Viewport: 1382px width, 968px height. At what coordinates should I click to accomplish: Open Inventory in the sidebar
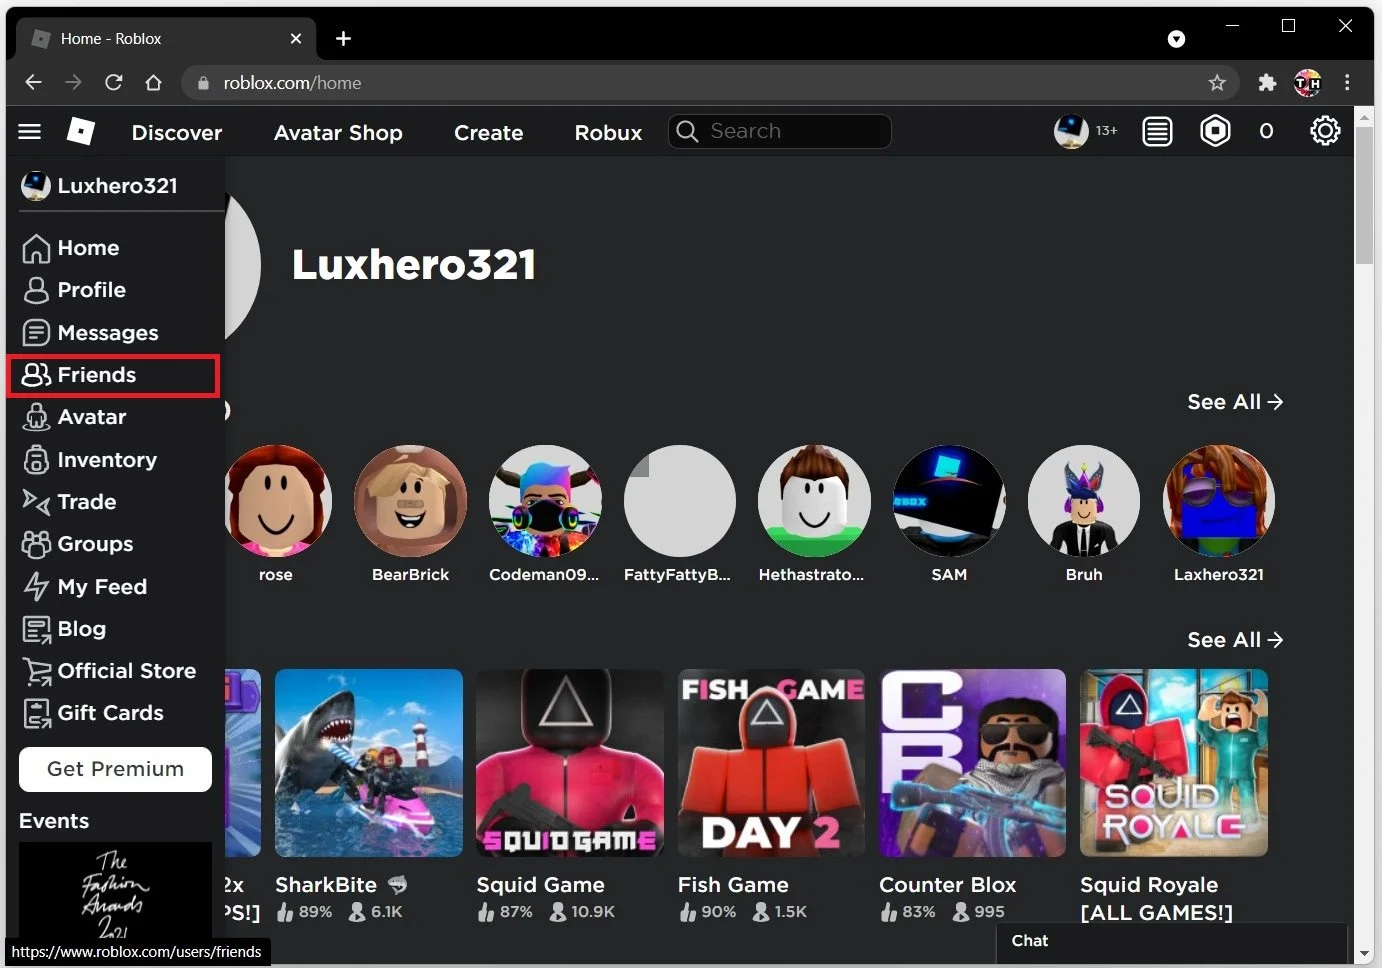click(x=89, y=460)
